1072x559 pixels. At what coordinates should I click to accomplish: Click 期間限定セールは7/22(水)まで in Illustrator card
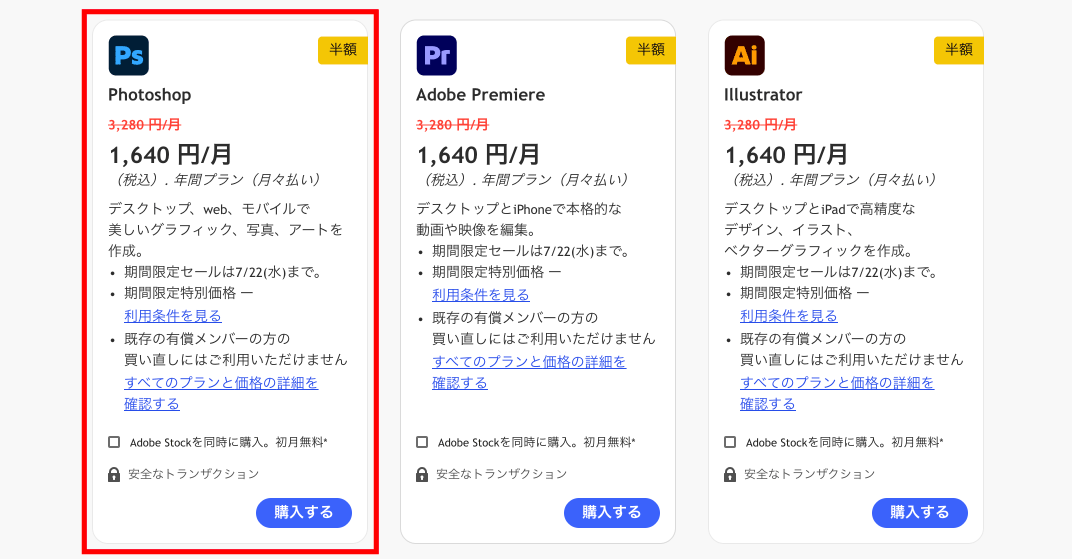pos(839,273)
